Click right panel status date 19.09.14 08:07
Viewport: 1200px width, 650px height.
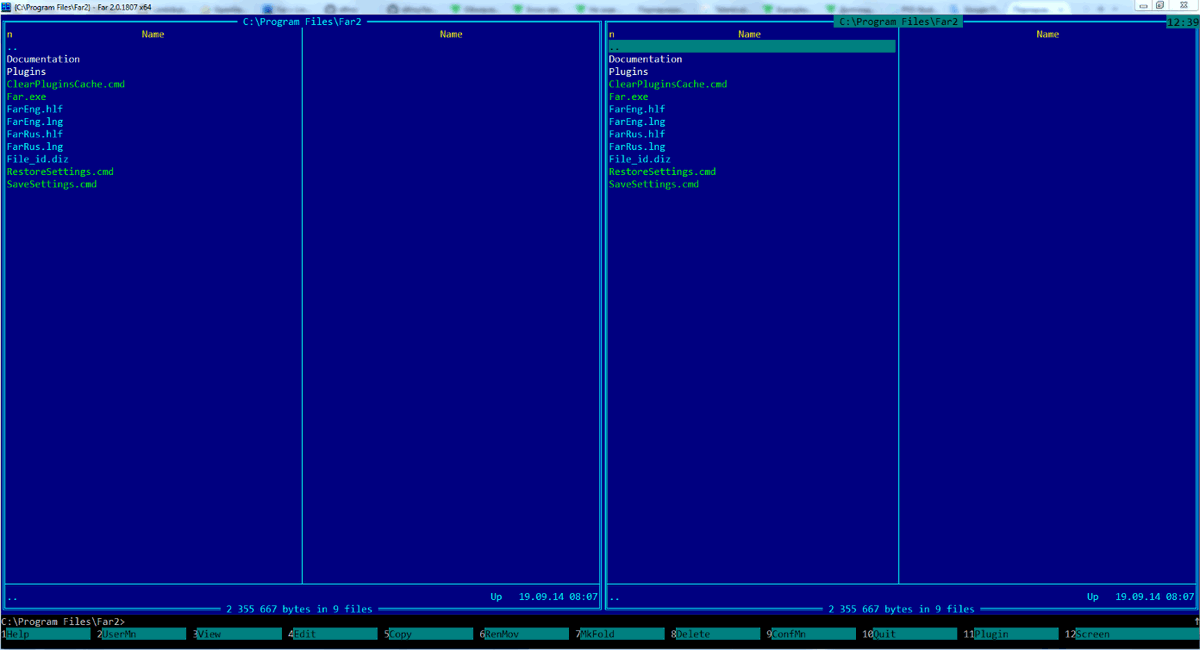[1155, 597]
